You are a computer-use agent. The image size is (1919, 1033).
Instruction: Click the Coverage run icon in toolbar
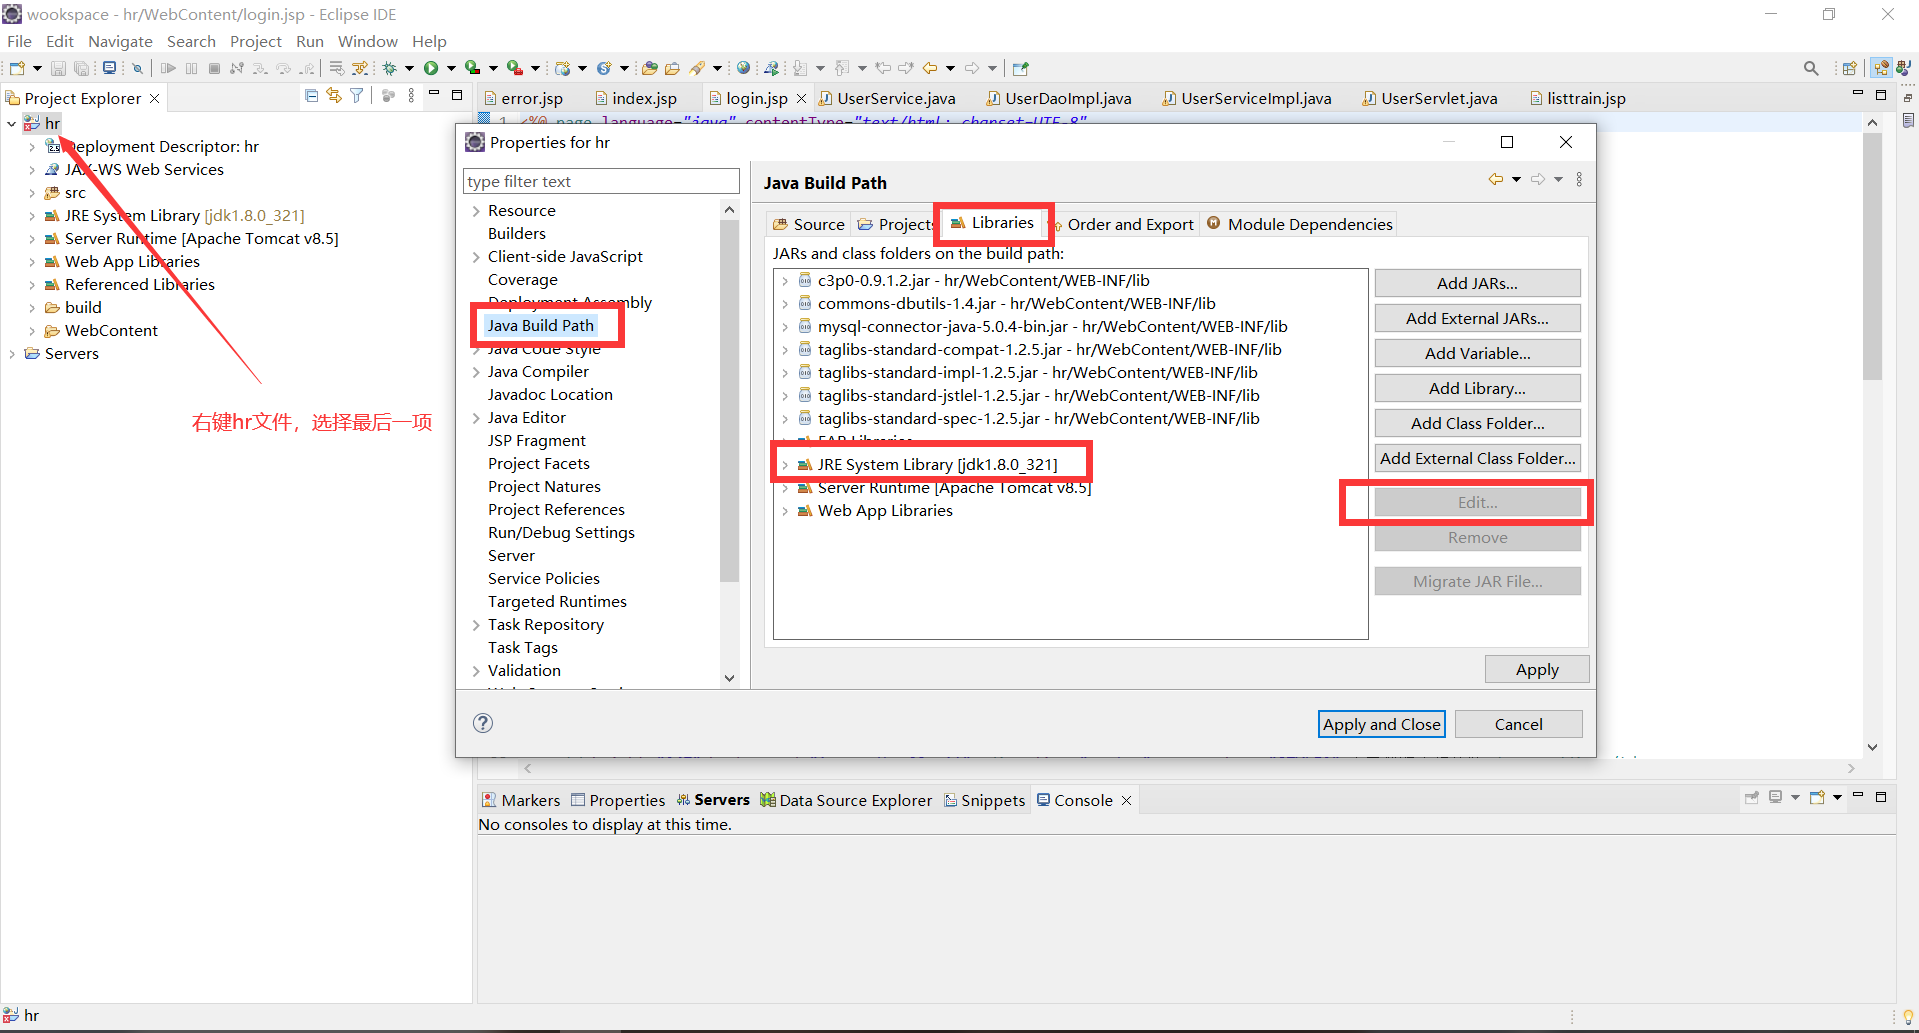(x=472, y=68)
